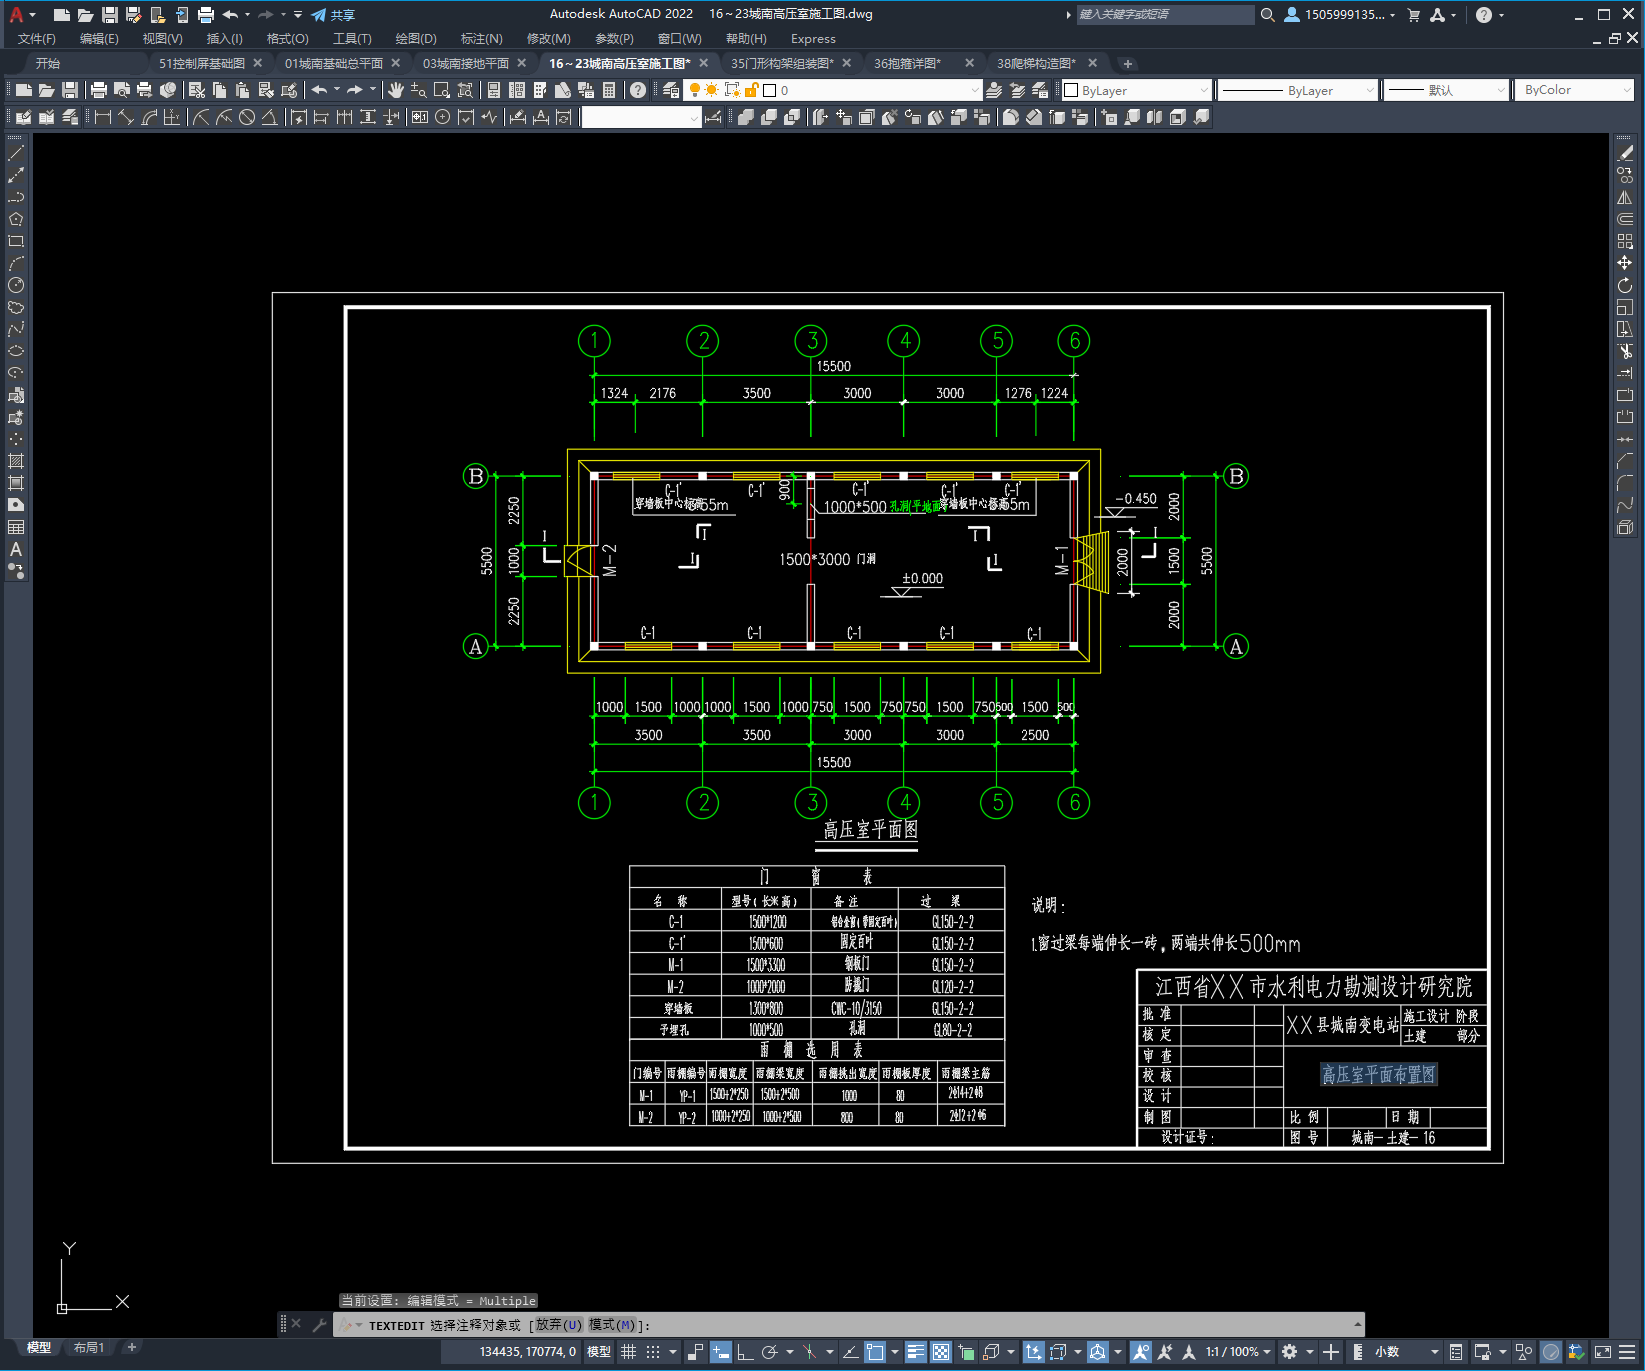Switch to the 51控制屏基础图 drawing tab
Viewport: 1645px width, 1371px height.
(202, 63)
